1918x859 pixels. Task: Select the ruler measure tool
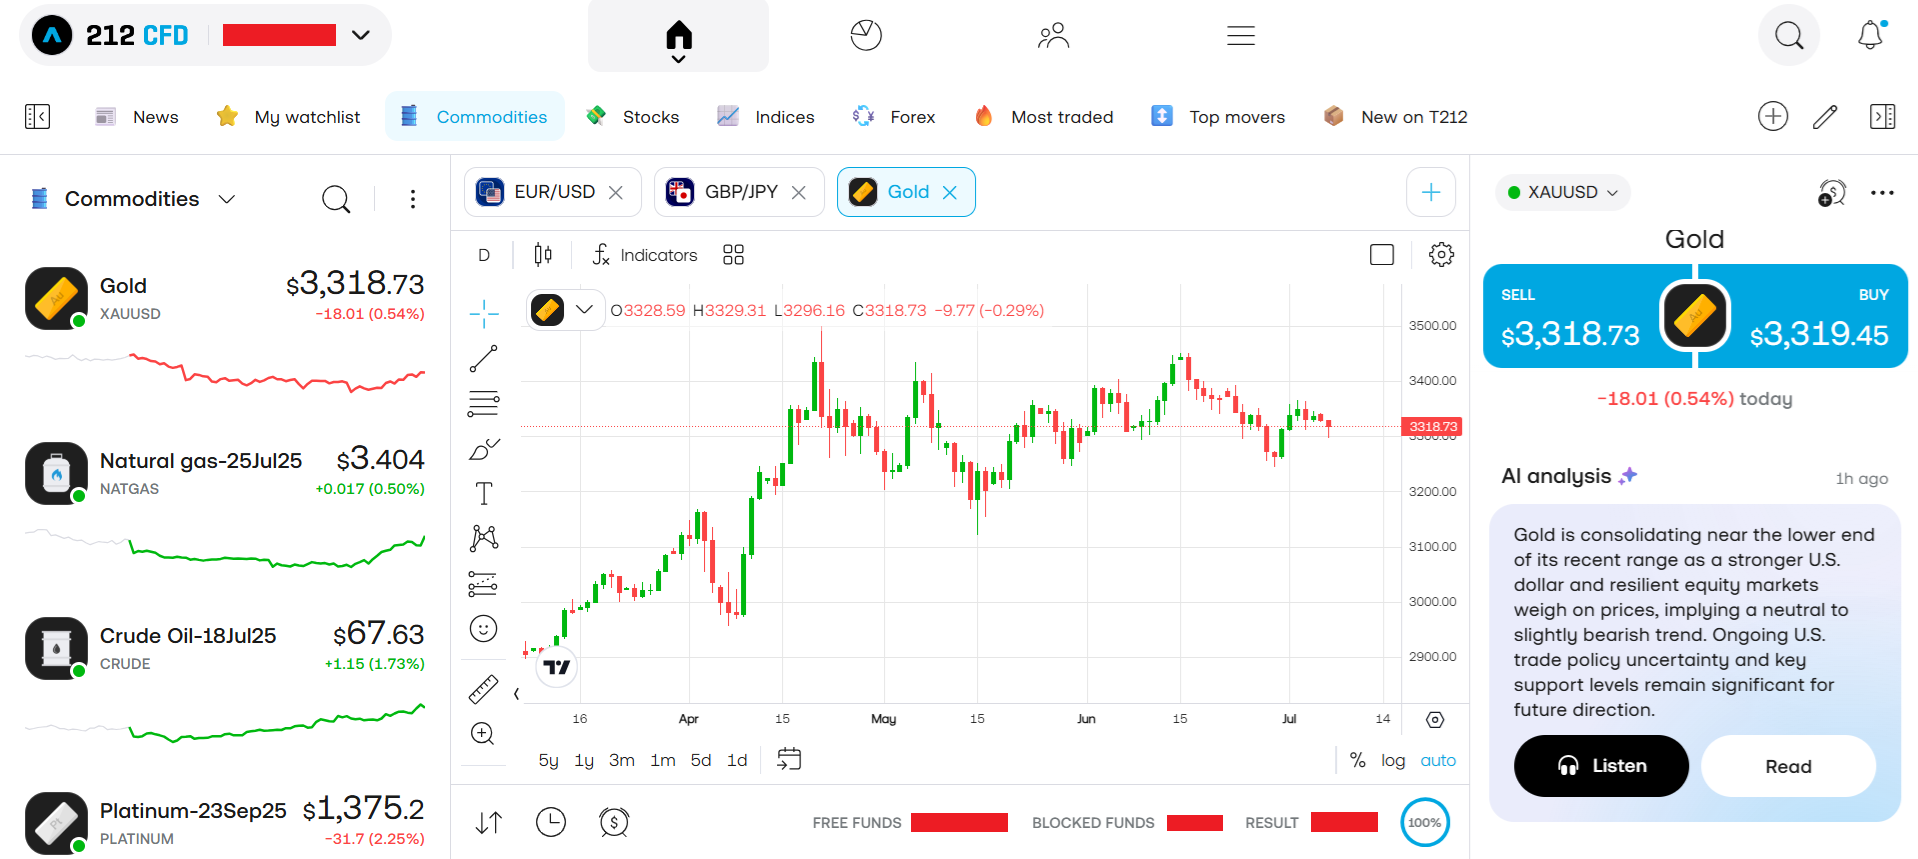click(484, 689)
